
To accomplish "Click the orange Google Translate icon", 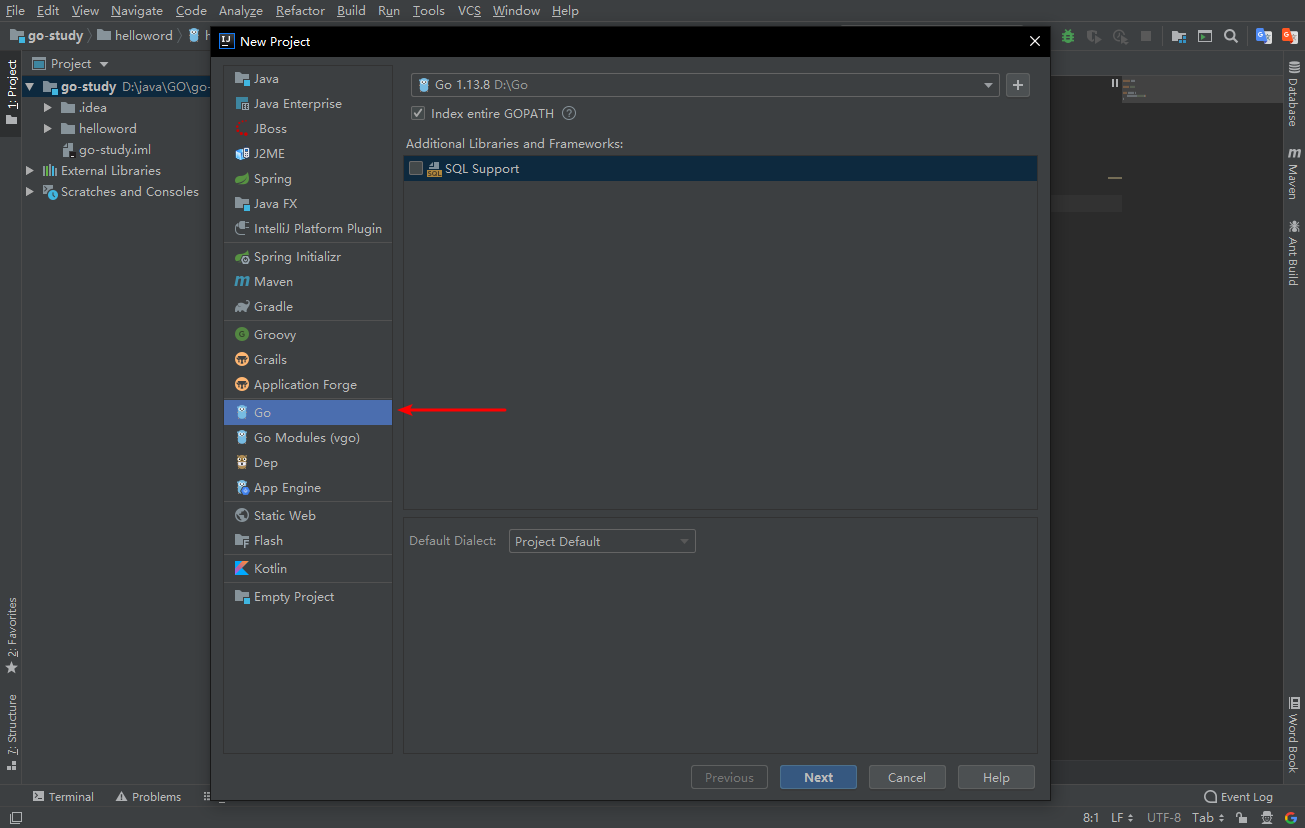I will click(x=1290, y=36).
